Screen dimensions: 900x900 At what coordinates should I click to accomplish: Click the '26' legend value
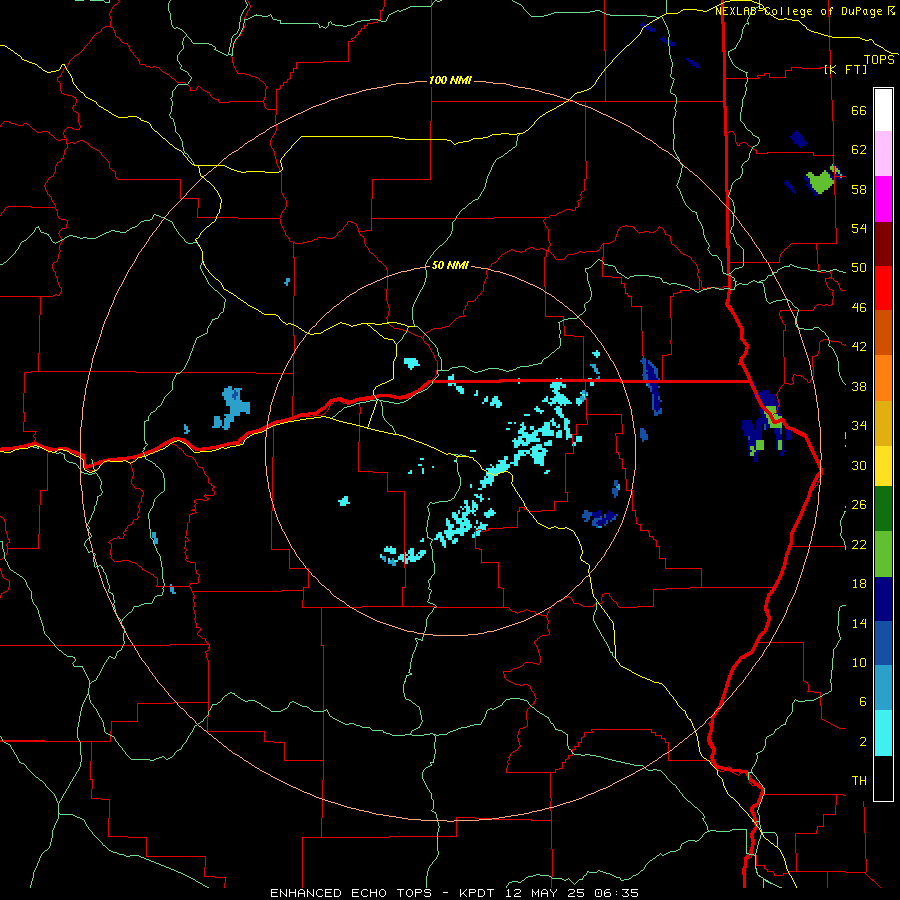[859, 505]
